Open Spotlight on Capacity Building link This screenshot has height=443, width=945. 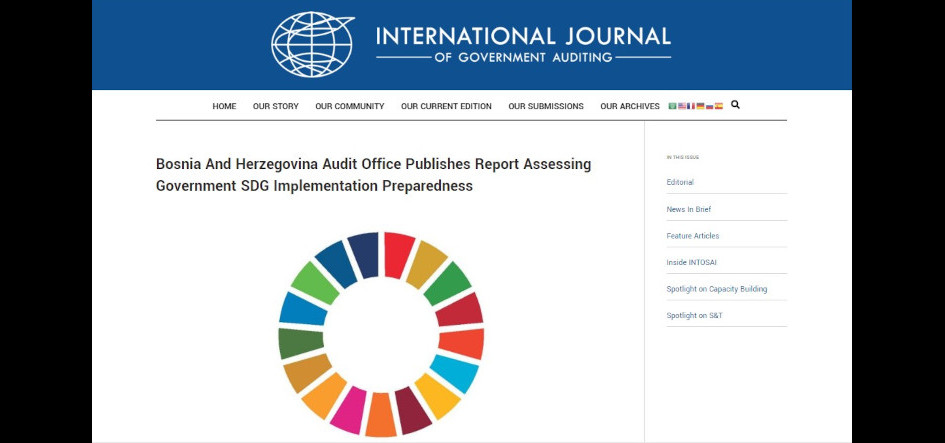[716, 289]
